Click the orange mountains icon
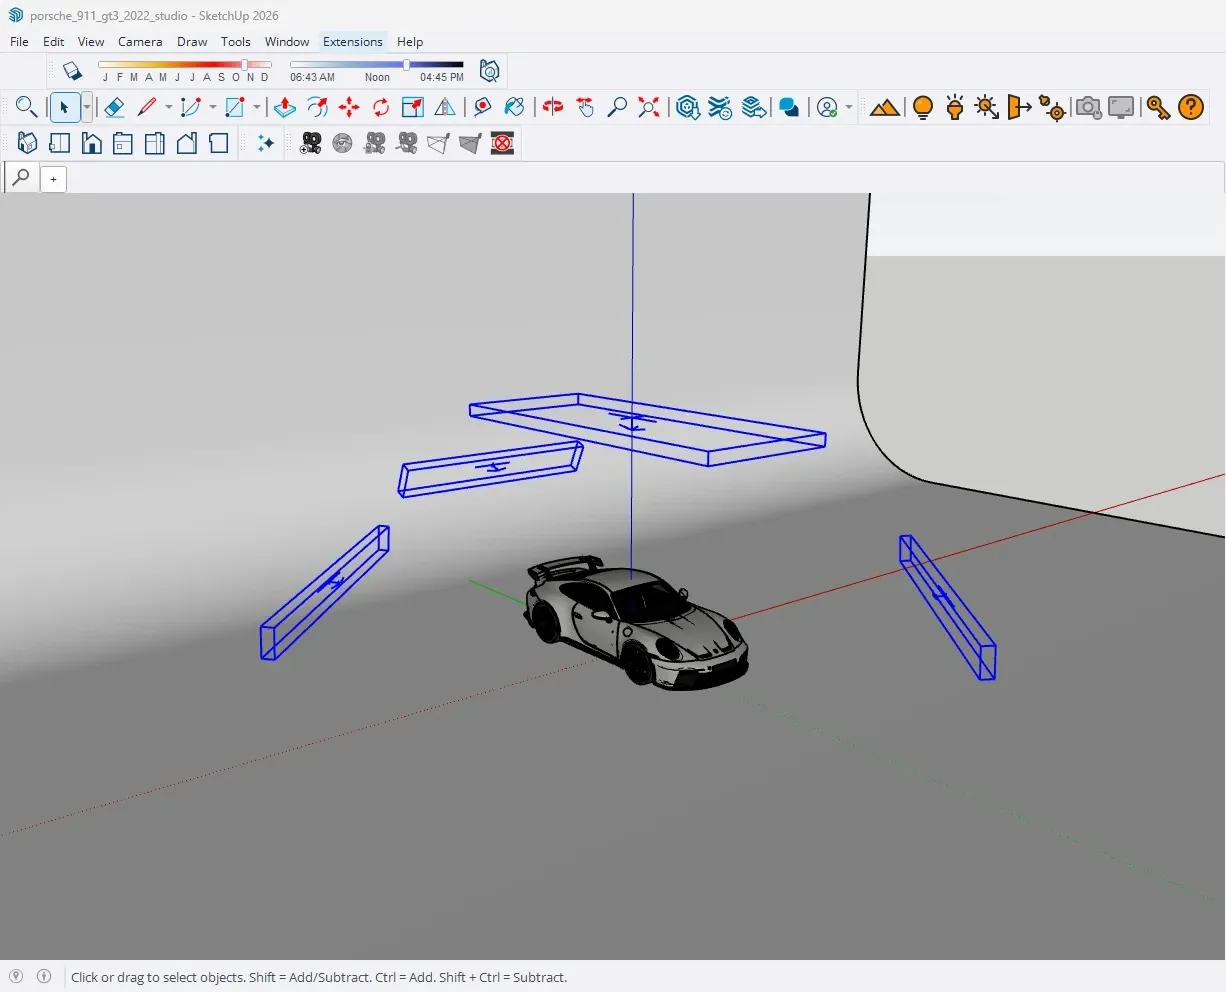 point(884,107)
